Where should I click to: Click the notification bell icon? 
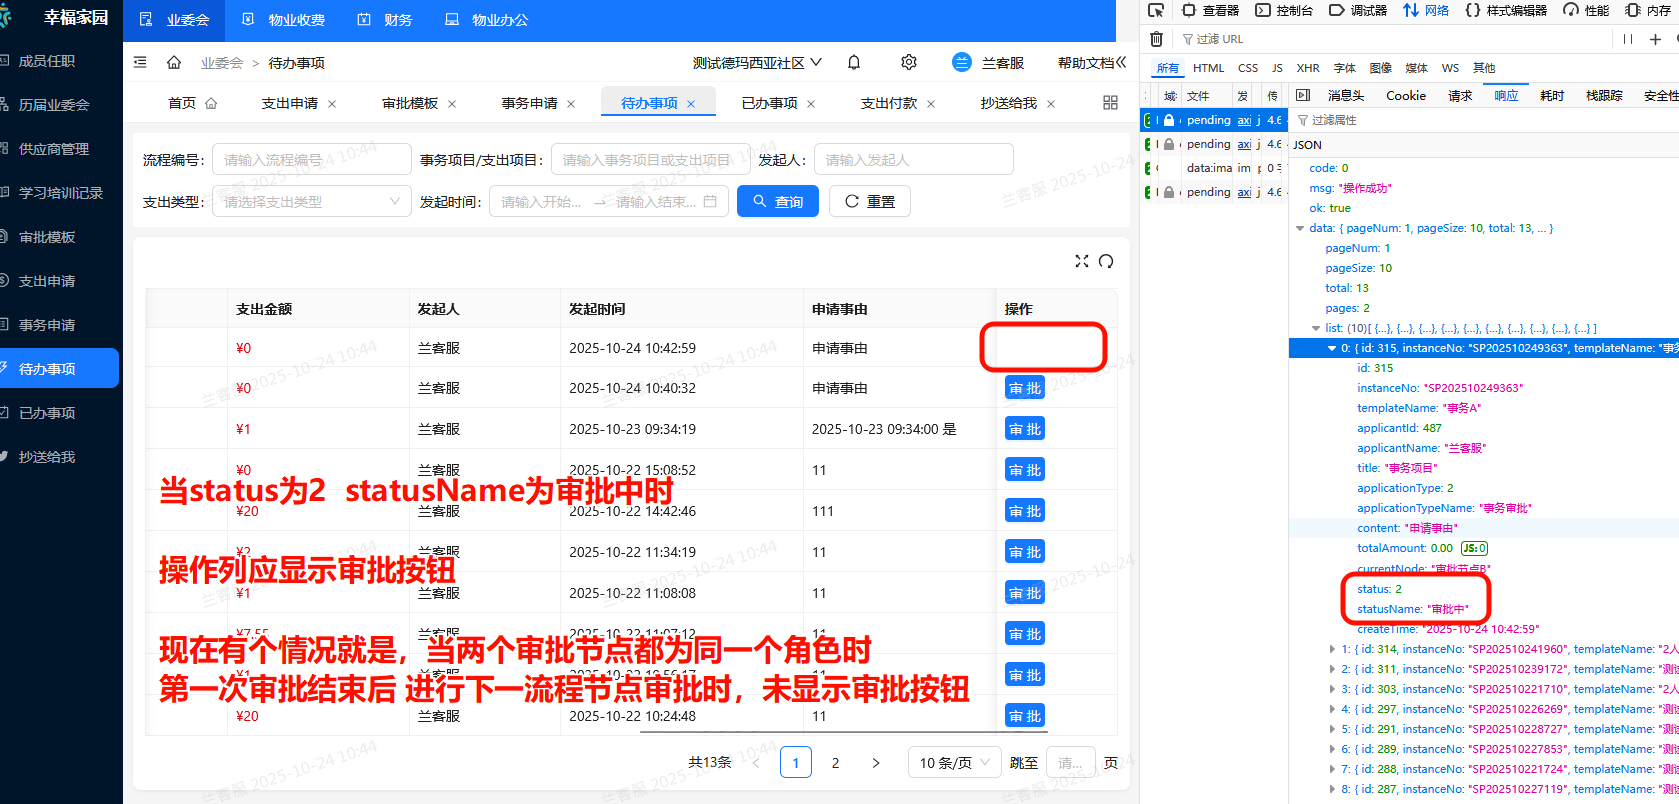(854, 63)
